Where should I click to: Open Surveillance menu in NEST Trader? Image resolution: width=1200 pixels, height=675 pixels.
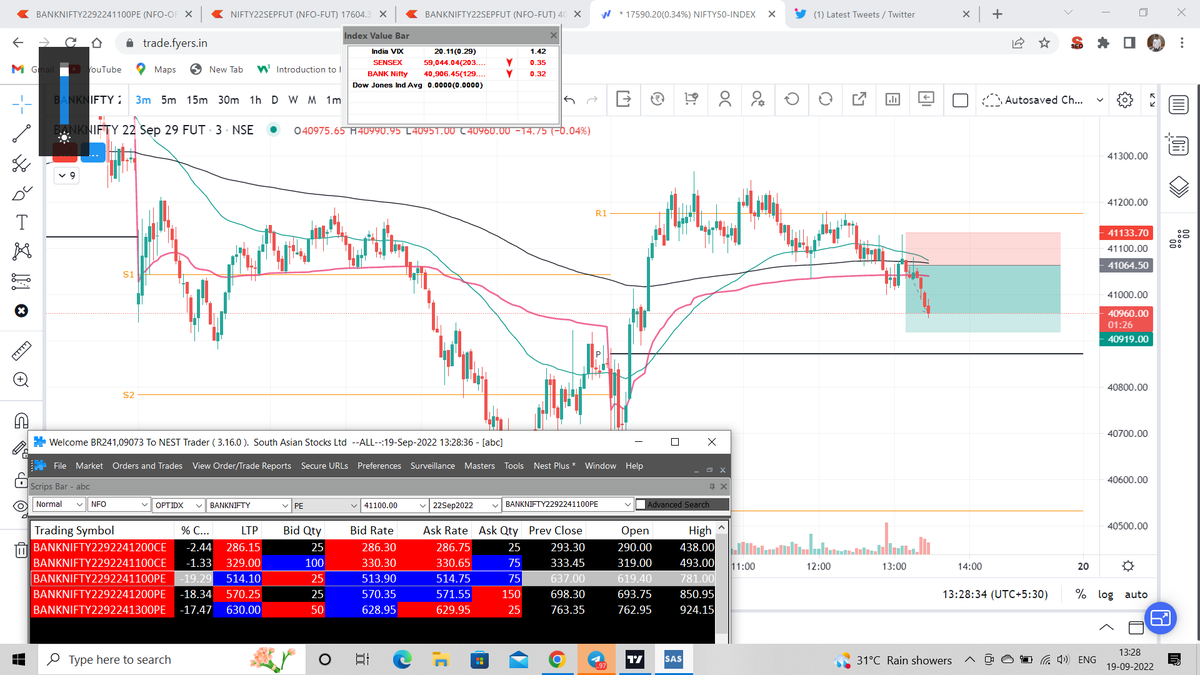[x=432, y=466]
